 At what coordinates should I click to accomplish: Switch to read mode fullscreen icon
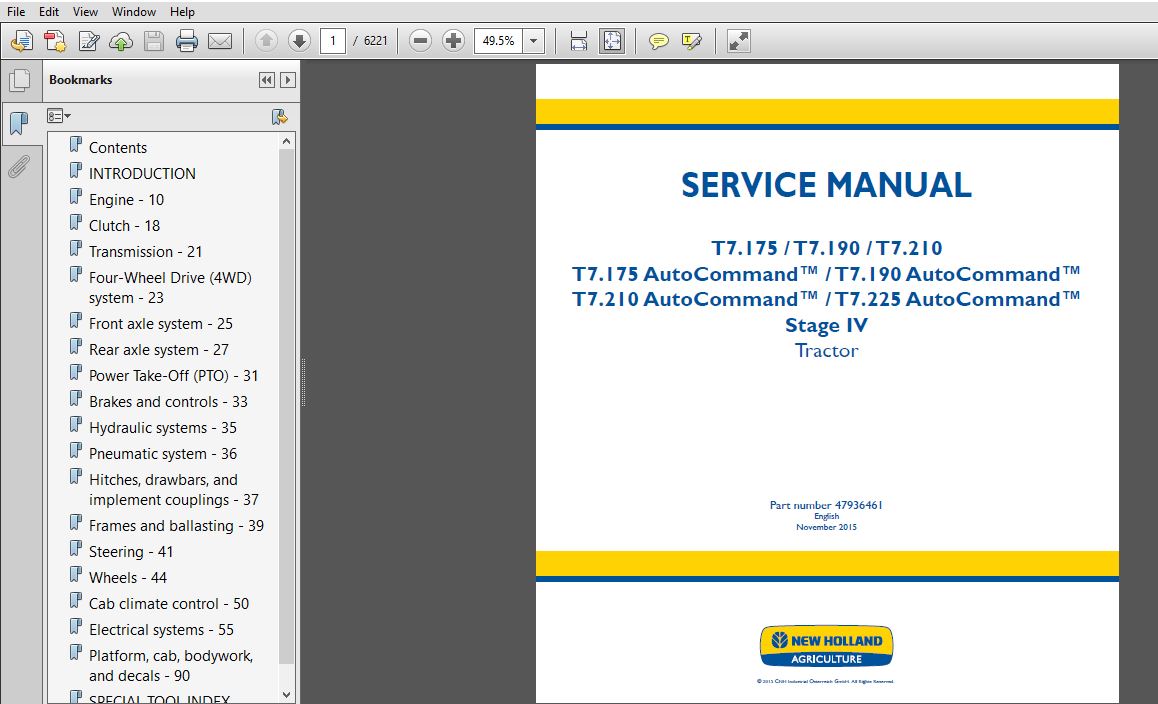pos(739,41)
